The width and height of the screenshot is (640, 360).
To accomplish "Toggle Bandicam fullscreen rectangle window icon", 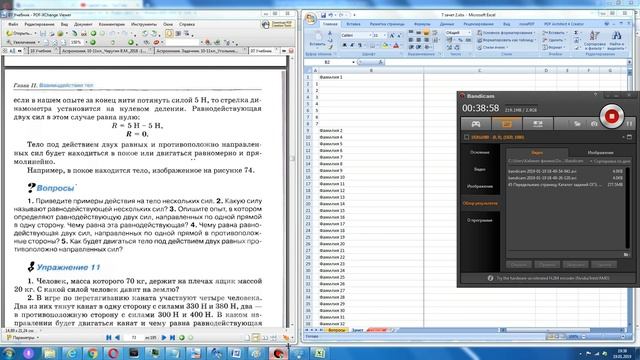I will pos(629,137).
